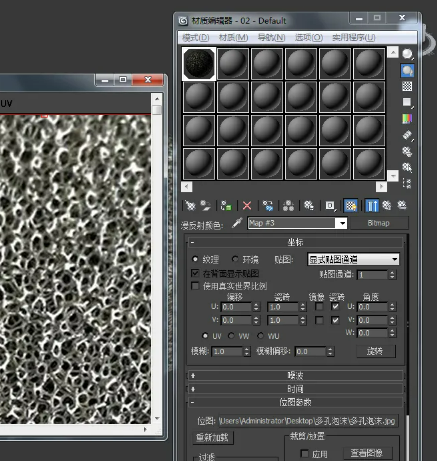Click the 模糊偏移 value field
Viewport: 437px width, 461px height.
(310, 351)
